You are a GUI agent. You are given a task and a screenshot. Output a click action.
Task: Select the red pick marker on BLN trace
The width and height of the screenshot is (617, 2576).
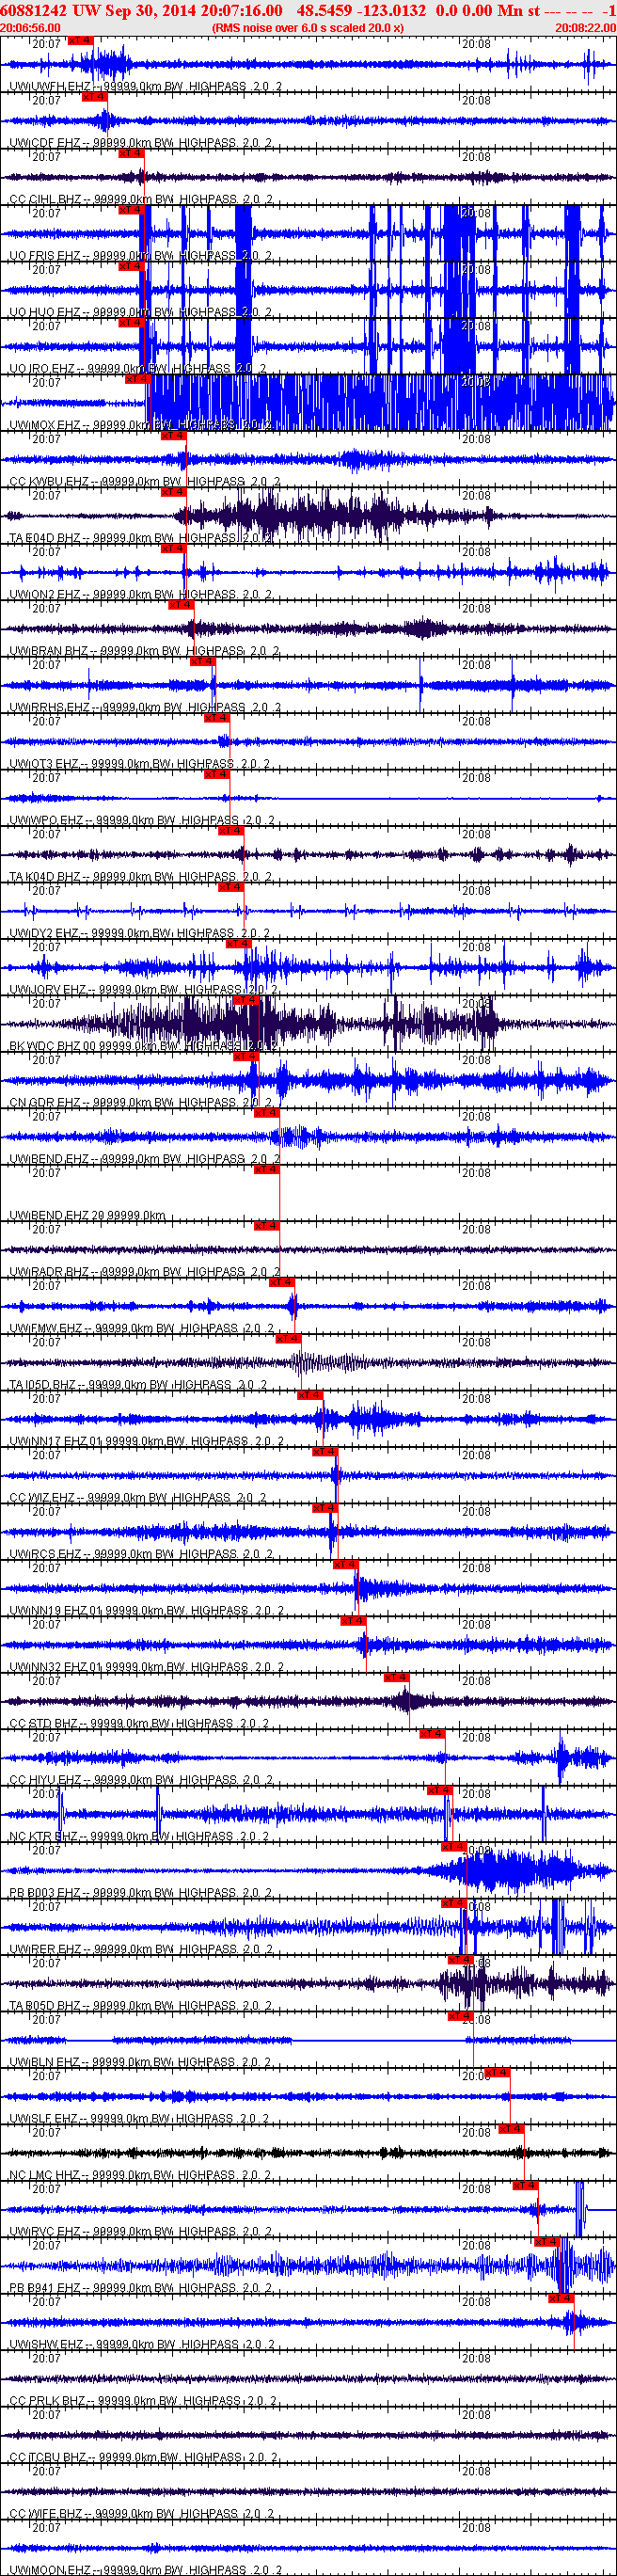click(x=461, y=2017)
